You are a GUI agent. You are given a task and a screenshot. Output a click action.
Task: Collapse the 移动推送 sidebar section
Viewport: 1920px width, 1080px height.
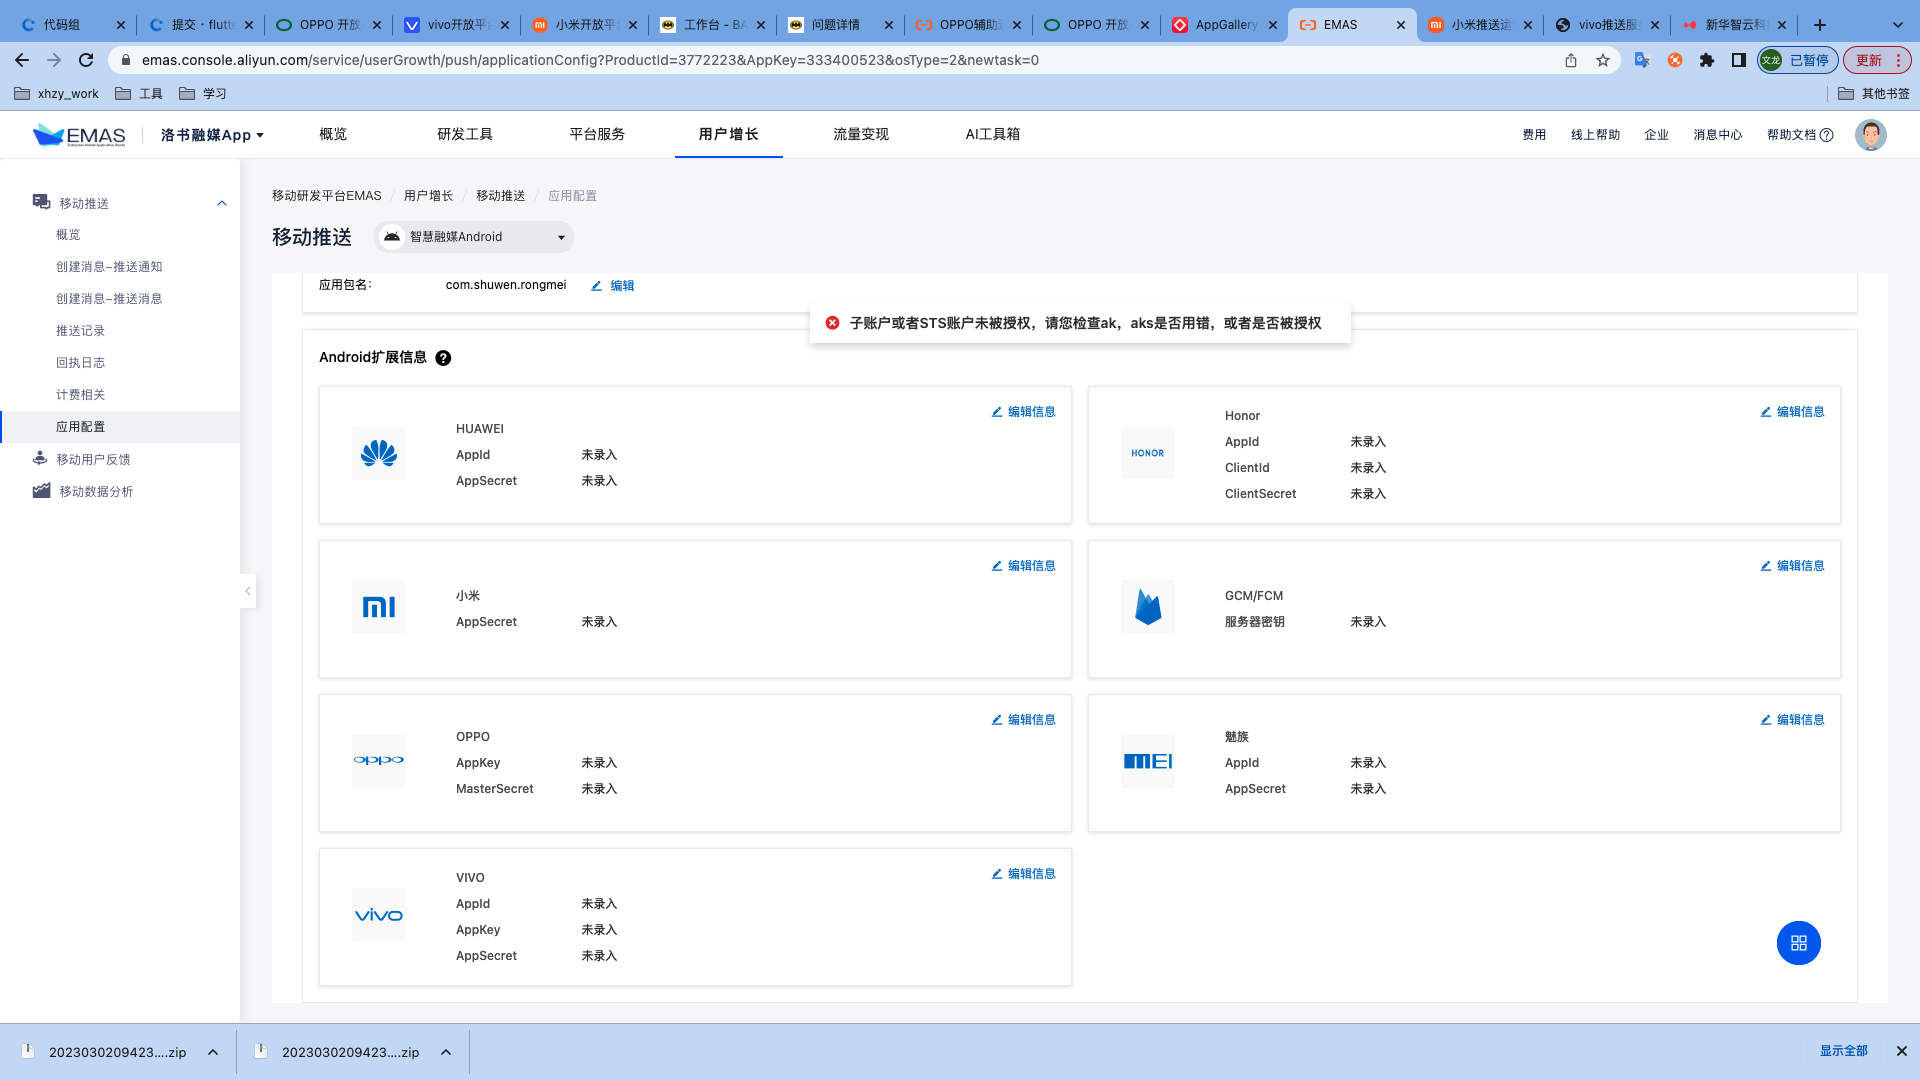tap(222, 203)
